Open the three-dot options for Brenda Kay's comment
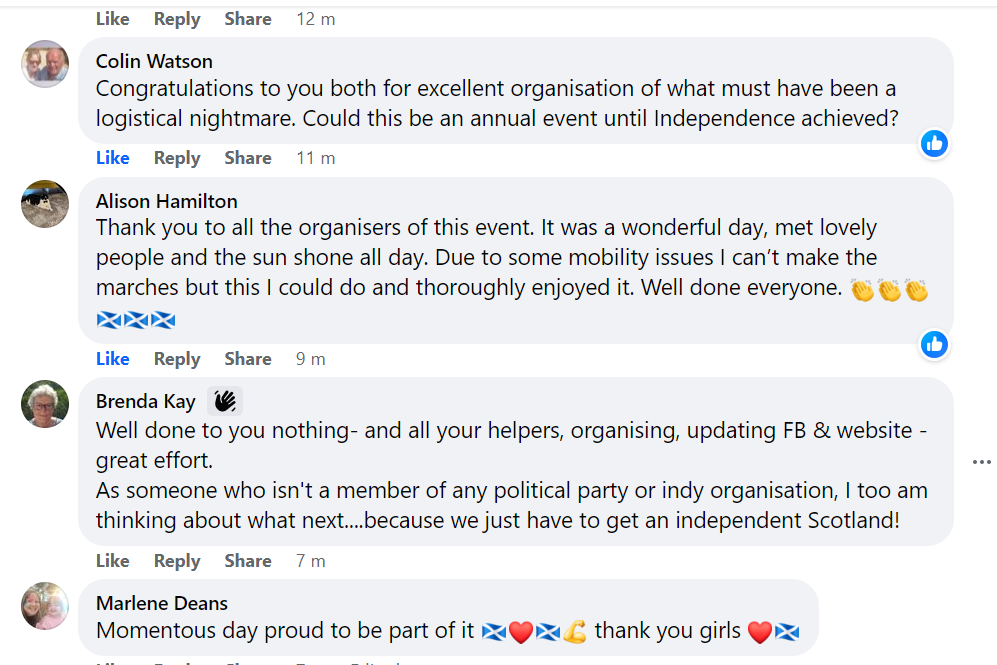Image resolution: width=997 pixels, height=665 pixels. point(981,462)
